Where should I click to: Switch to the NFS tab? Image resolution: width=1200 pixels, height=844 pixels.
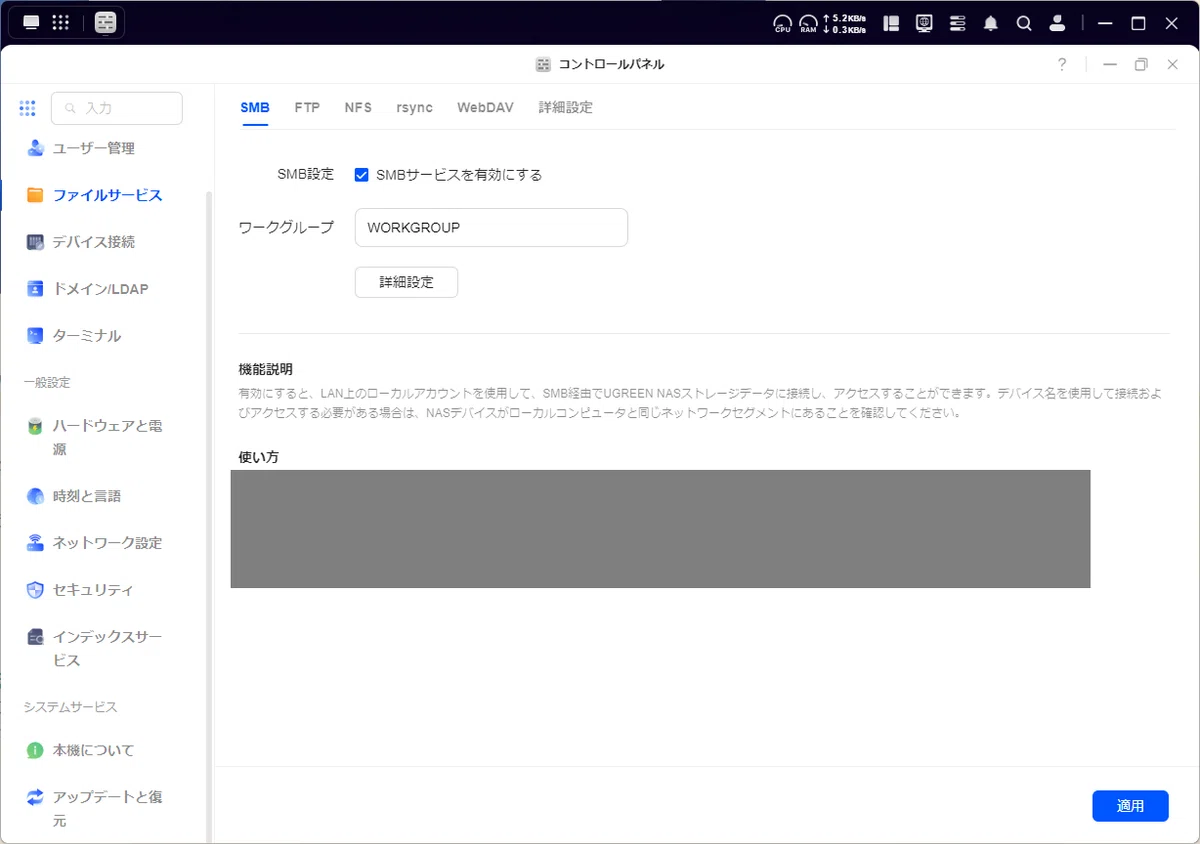coord(358,108)
